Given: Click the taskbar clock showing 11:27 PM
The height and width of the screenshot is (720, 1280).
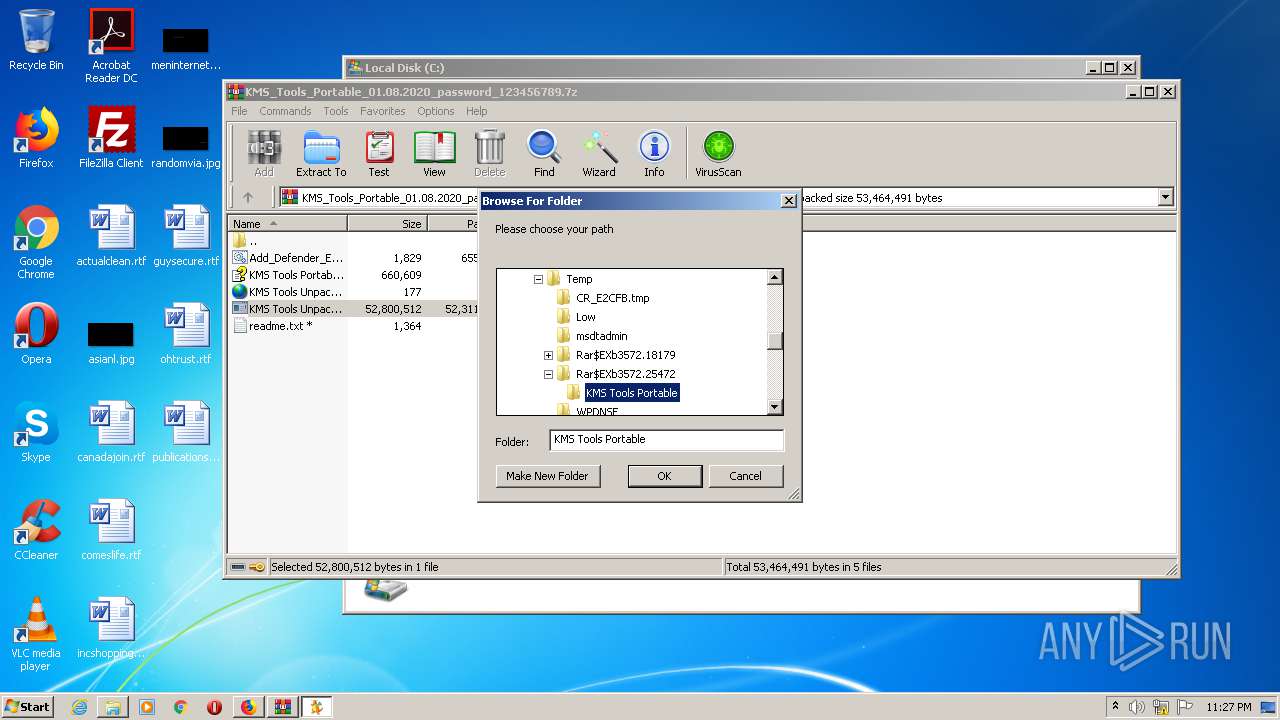Looking at the screenshot, I should pos(1229,707).
